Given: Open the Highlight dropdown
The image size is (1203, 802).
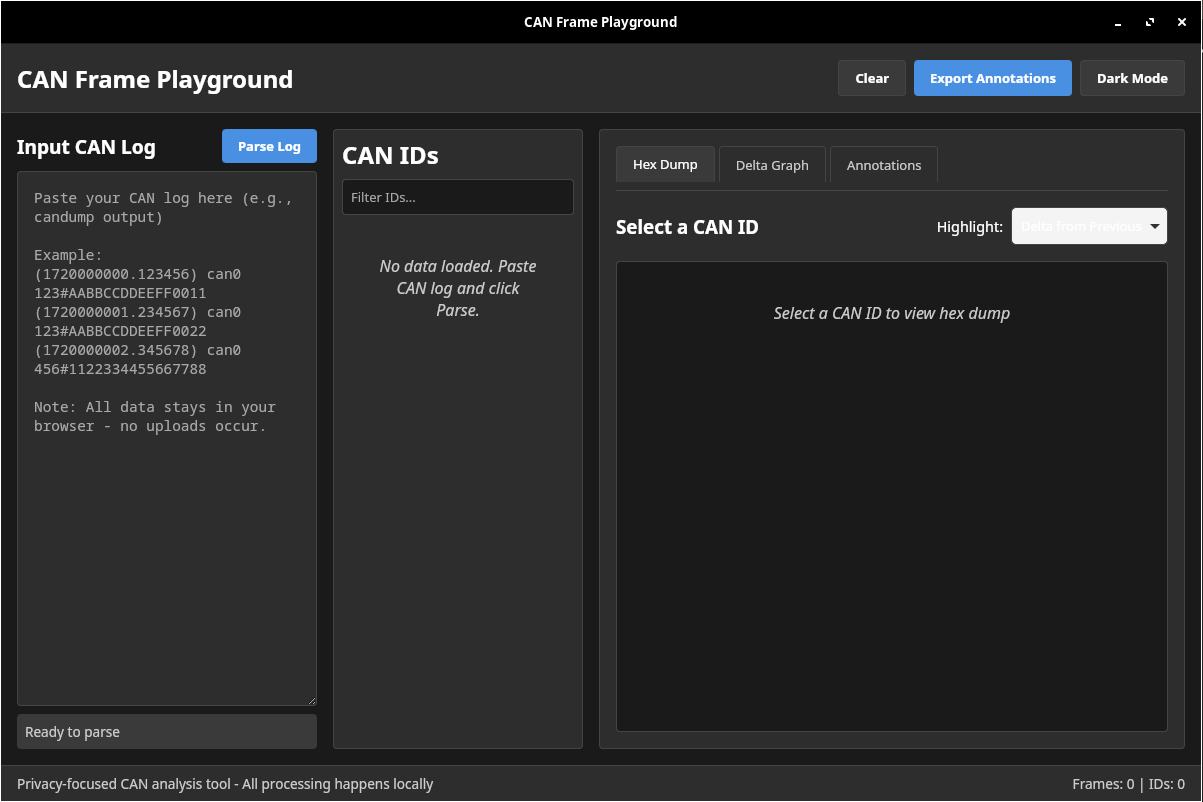Looking at the screenshot, I should tap(1089, 227).
